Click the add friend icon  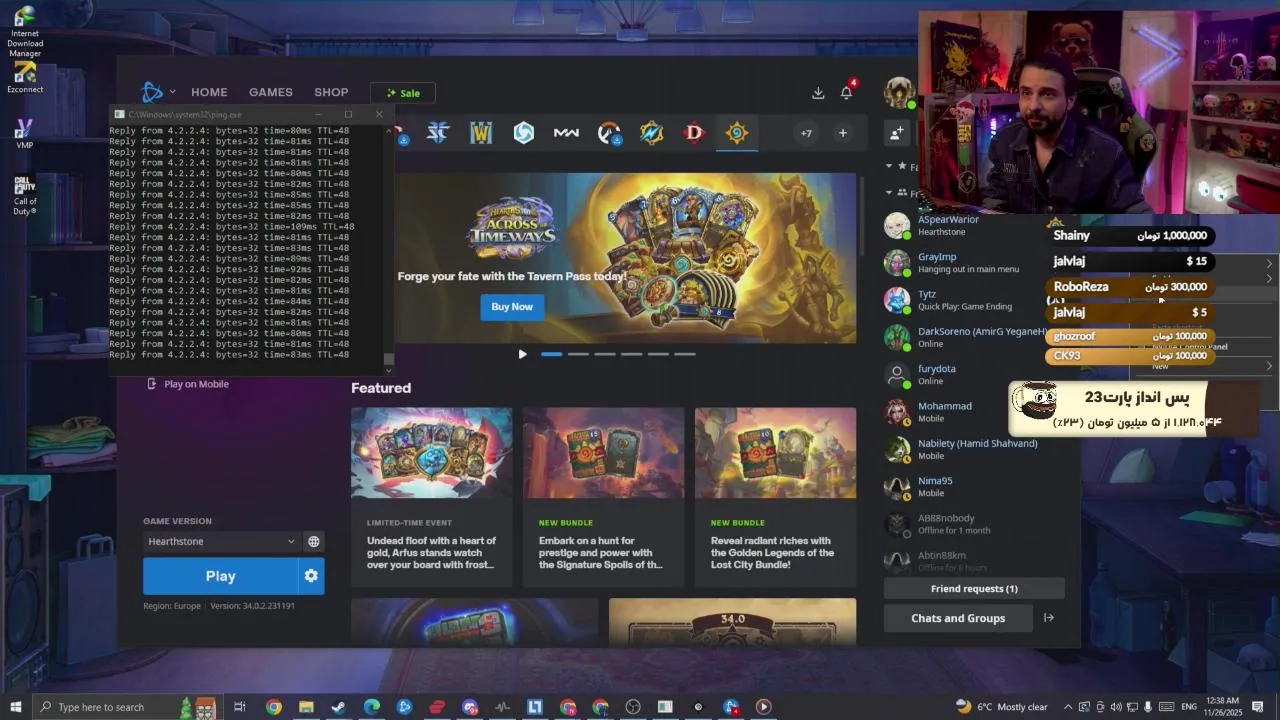897,133
